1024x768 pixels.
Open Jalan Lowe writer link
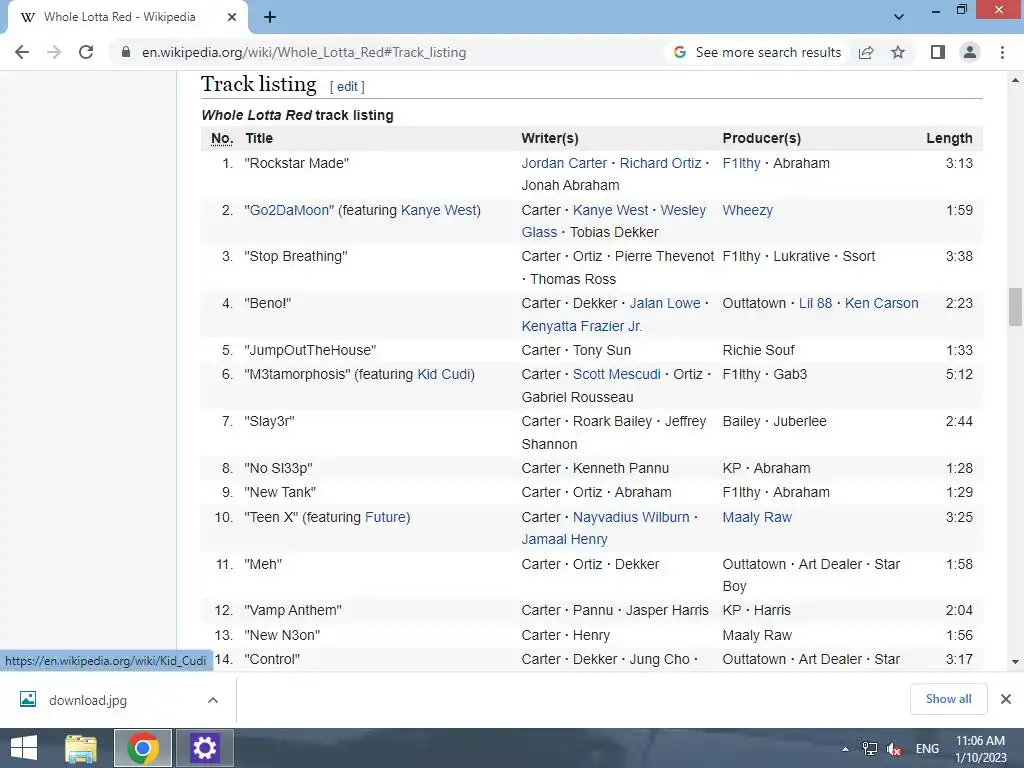click(x=665, y=303)
